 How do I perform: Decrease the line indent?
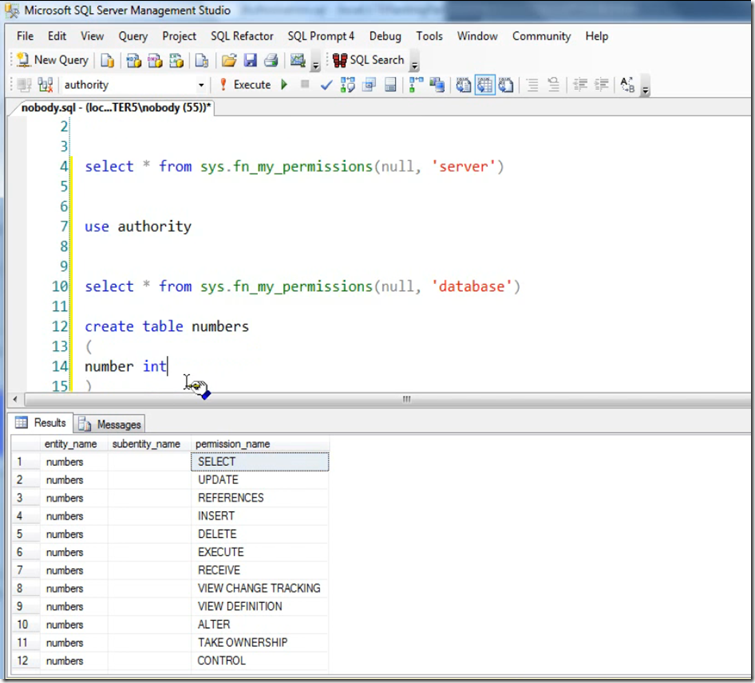tap(580, 85)
